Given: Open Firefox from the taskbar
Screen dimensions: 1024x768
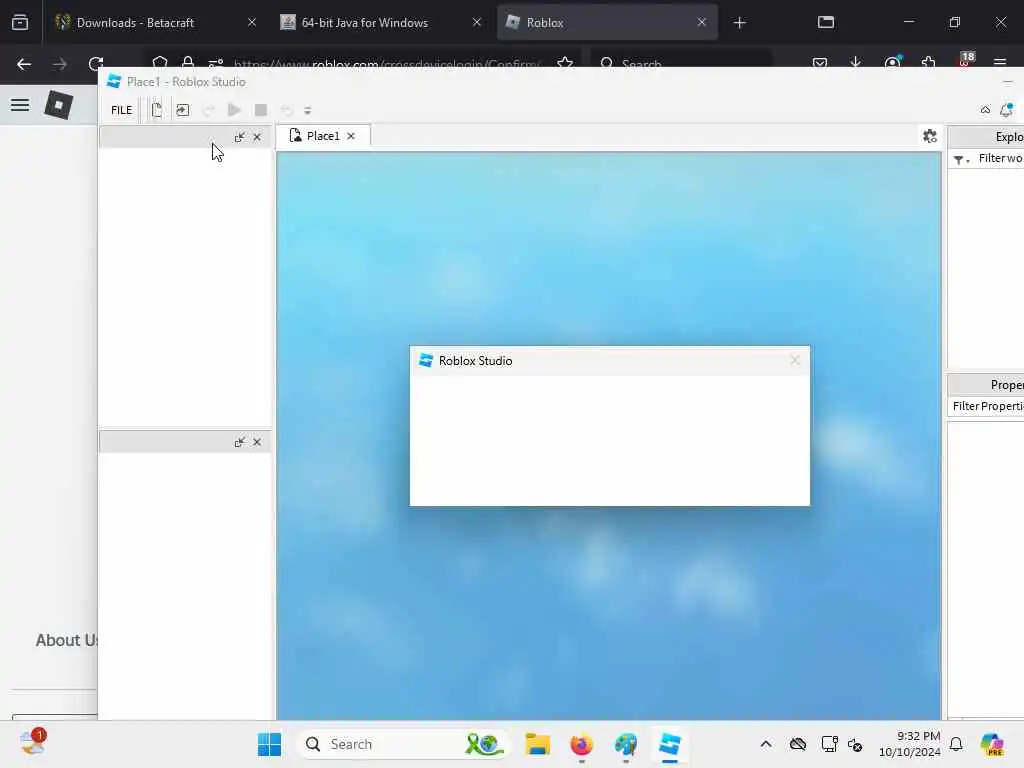Looking at the screenshot, I should [x=581, y=744].
